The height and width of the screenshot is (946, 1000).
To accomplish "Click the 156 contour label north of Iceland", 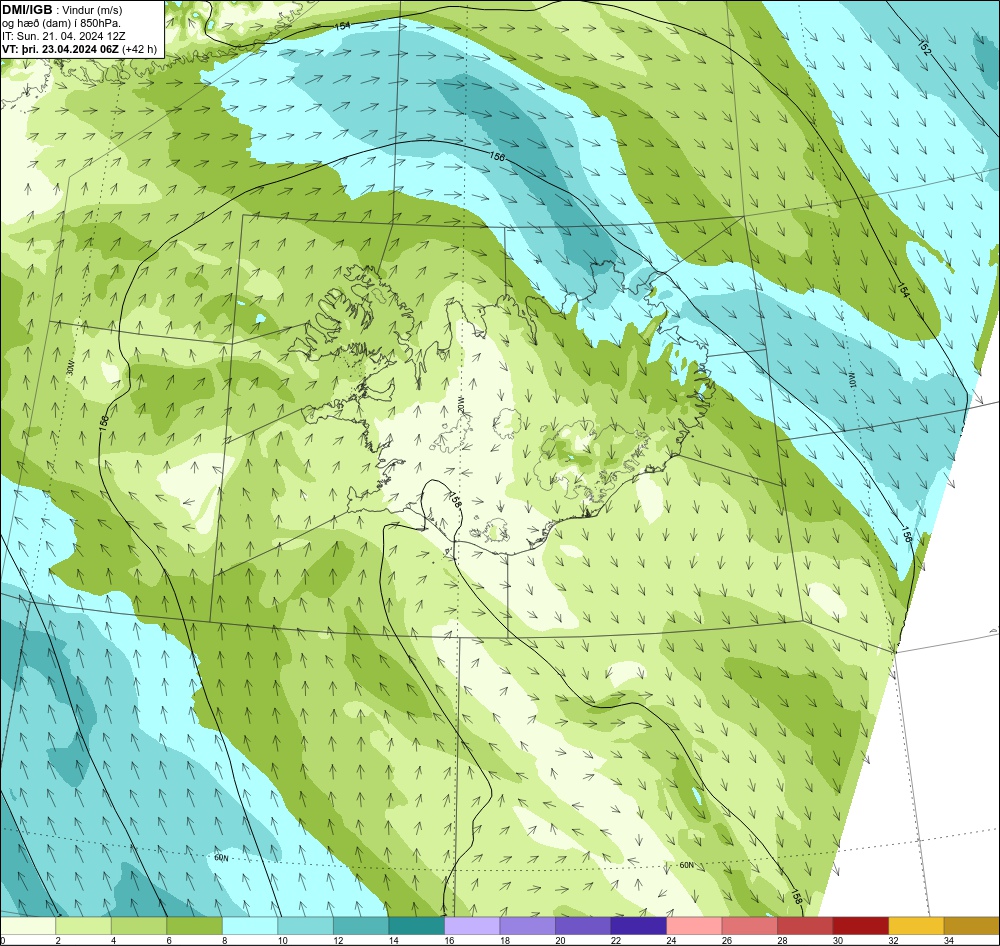I will tap(497, 156).
